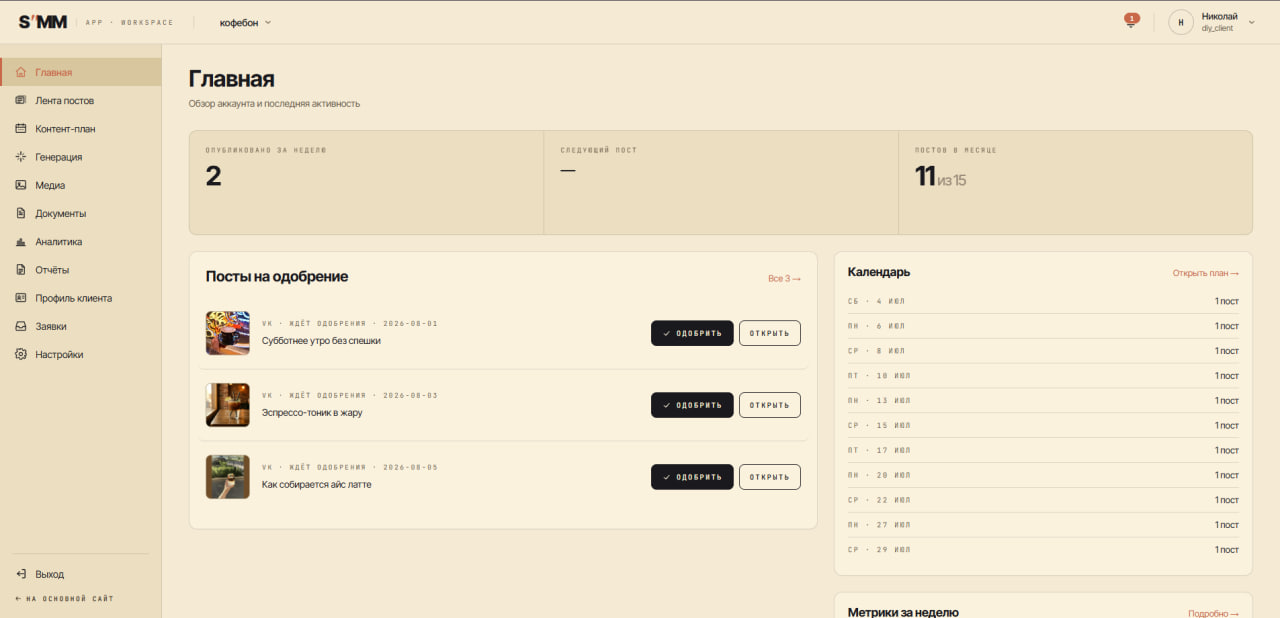Click Открыть план link in calendar
The height and width of the screenshot is (618, 1280).
coord(1205,273)
